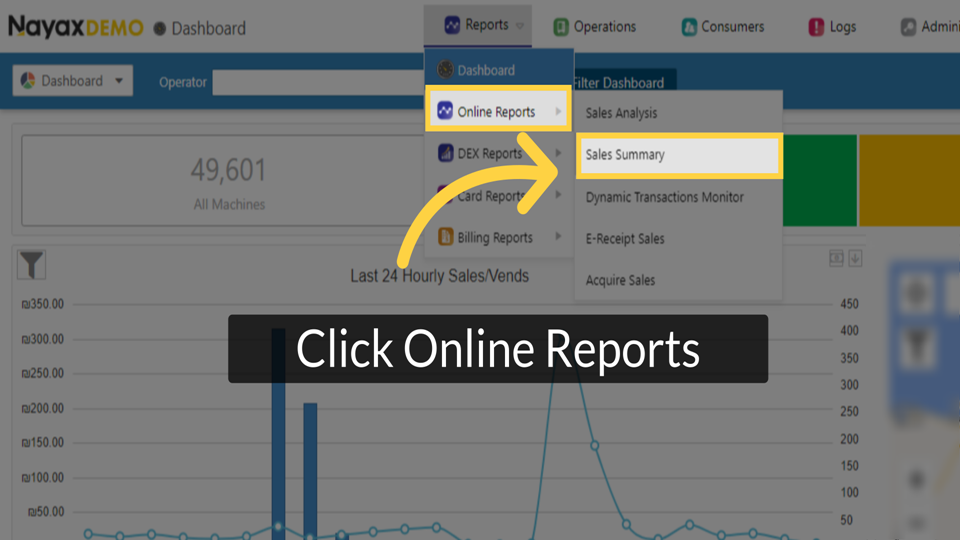This screenshot has height=540, width=960.
Task: Expand the Online Reports submenu arrow
Action: tap(558, 111)
